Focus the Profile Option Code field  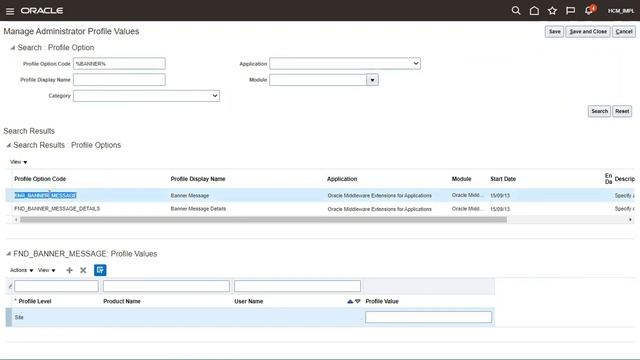point(119,64)
